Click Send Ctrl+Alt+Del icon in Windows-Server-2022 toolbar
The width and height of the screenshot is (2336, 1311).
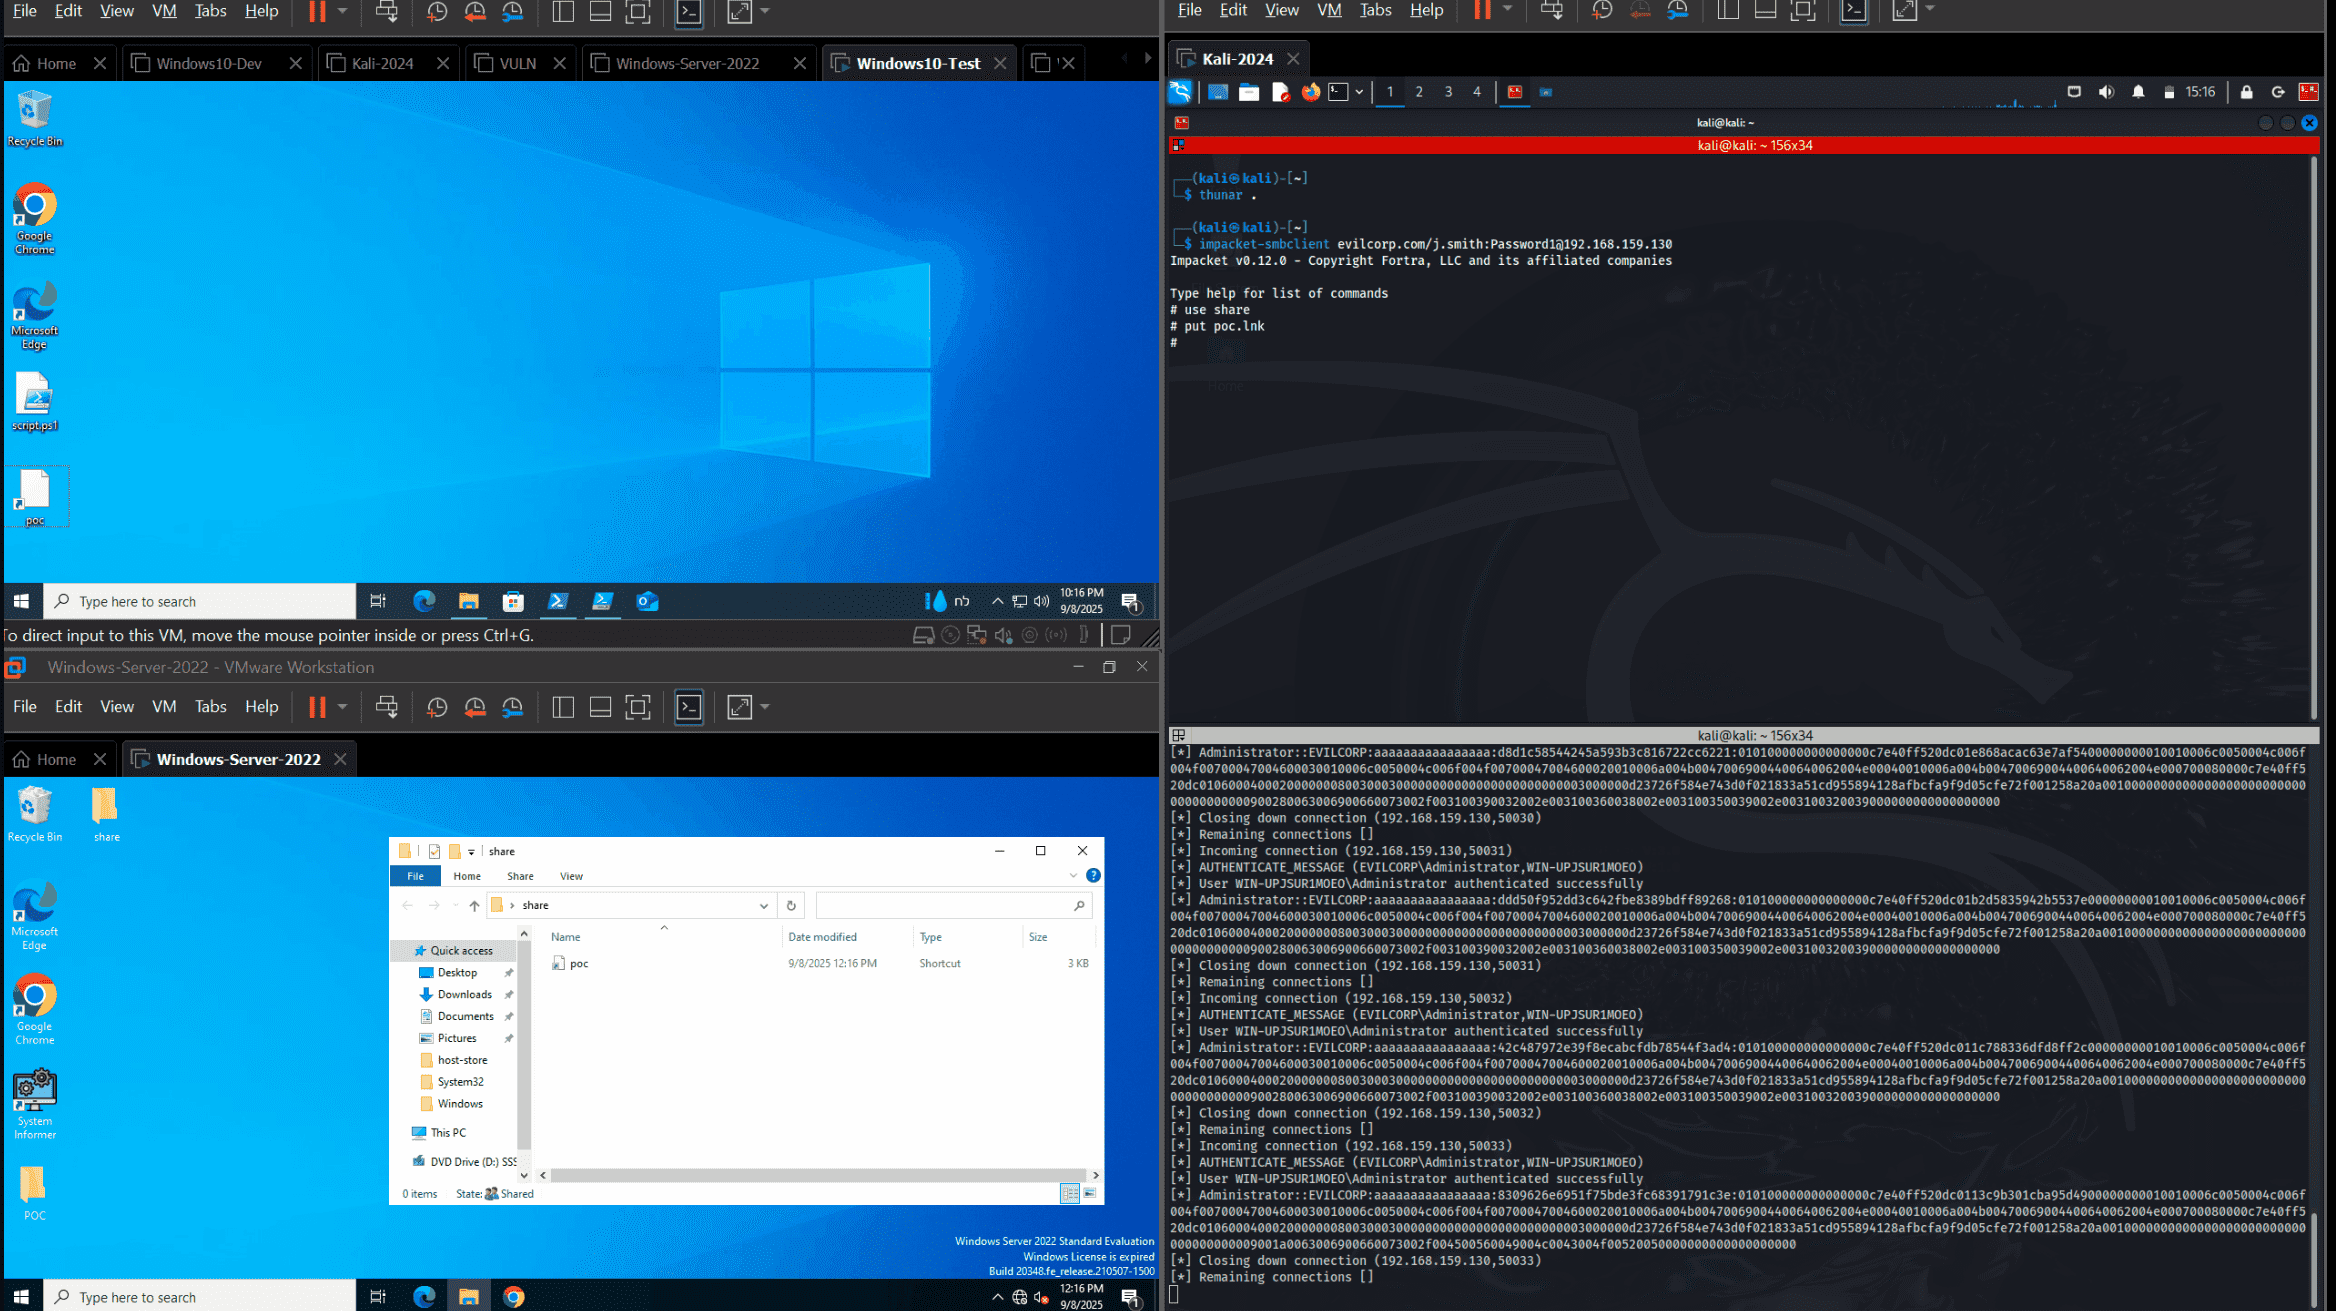386,708
